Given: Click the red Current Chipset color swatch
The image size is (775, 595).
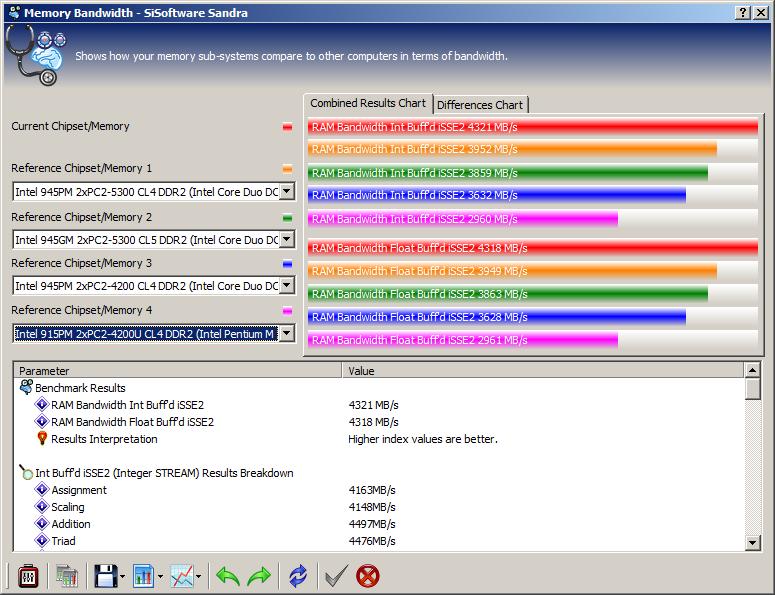Looking at the screenshot, I should coord(287,127).
